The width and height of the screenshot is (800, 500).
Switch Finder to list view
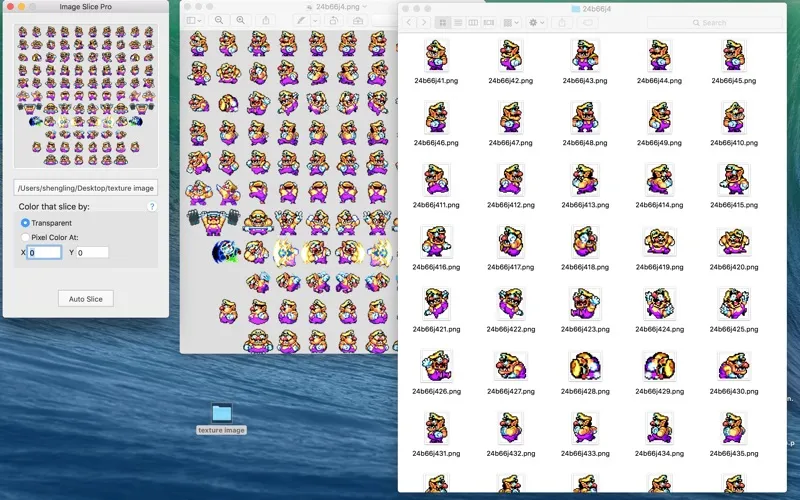(459, 22)
